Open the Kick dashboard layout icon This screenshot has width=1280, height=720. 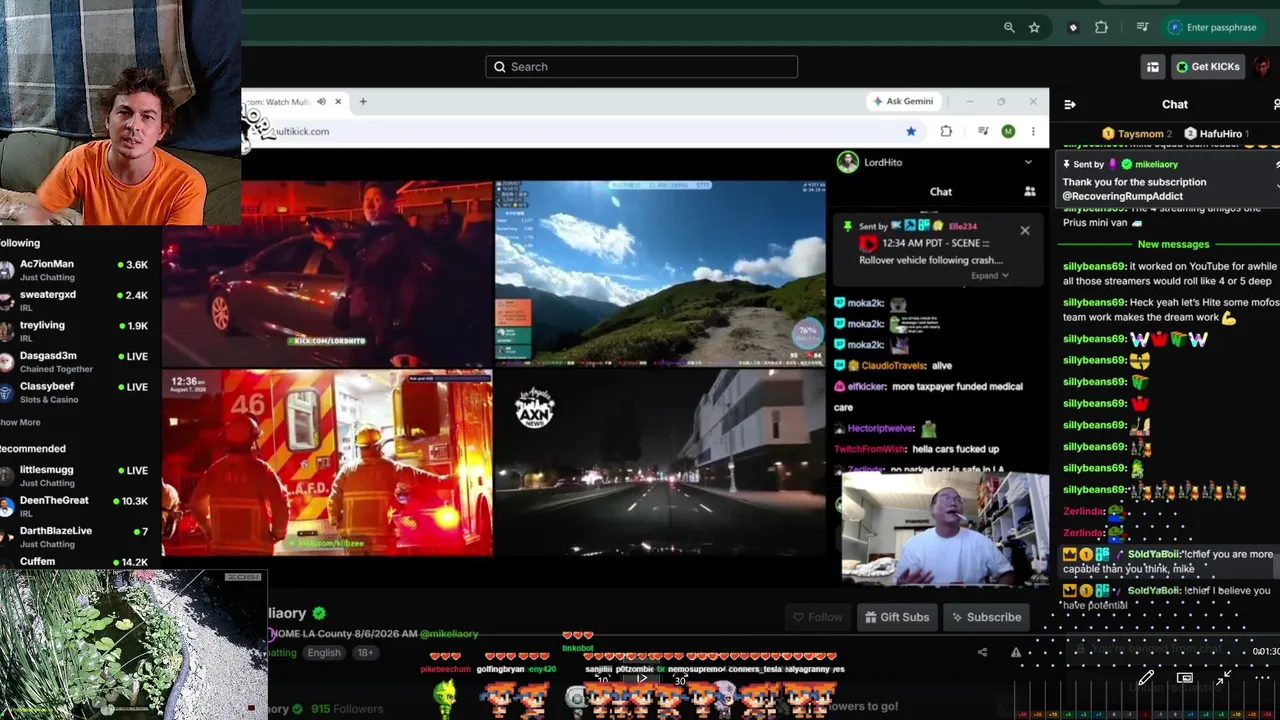[1153, 67]
